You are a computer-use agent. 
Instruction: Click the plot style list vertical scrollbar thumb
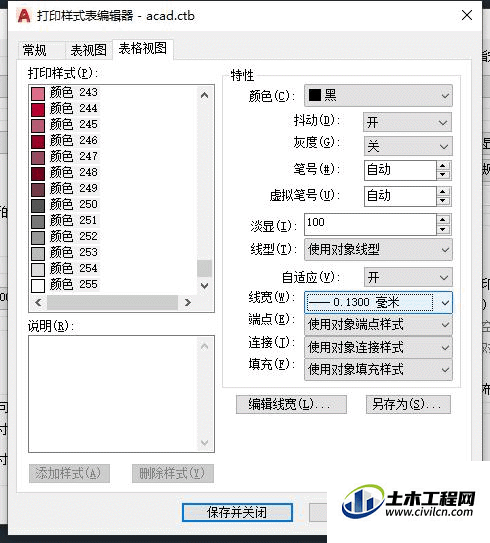(204, 268)
